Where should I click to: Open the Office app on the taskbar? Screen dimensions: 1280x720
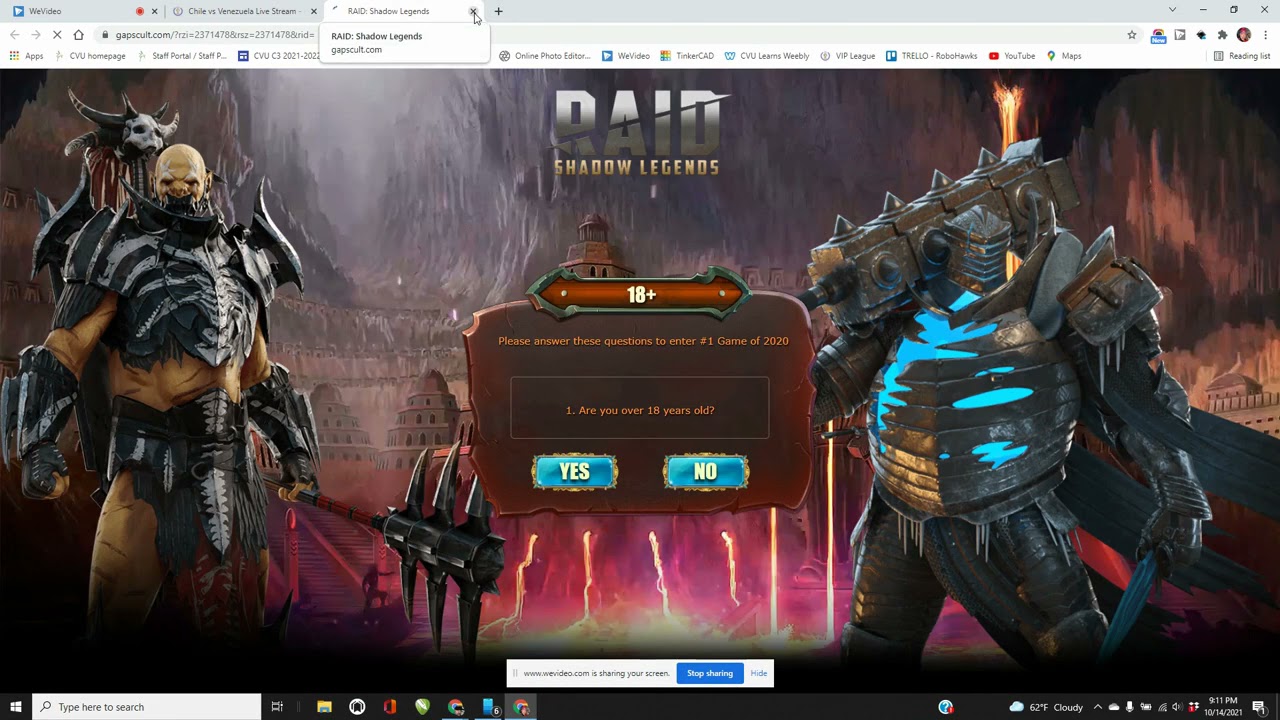pos(389,707)
